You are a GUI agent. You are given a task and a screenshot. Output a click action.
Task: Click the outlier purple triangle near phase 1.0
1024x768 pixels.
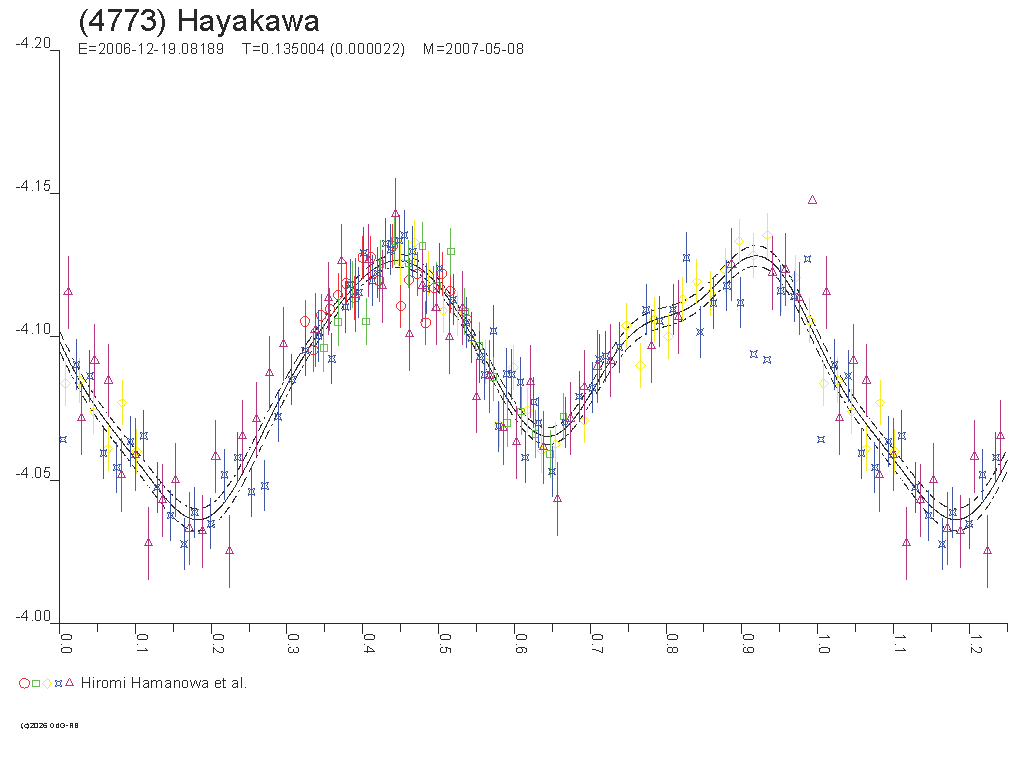coord(812,200)
